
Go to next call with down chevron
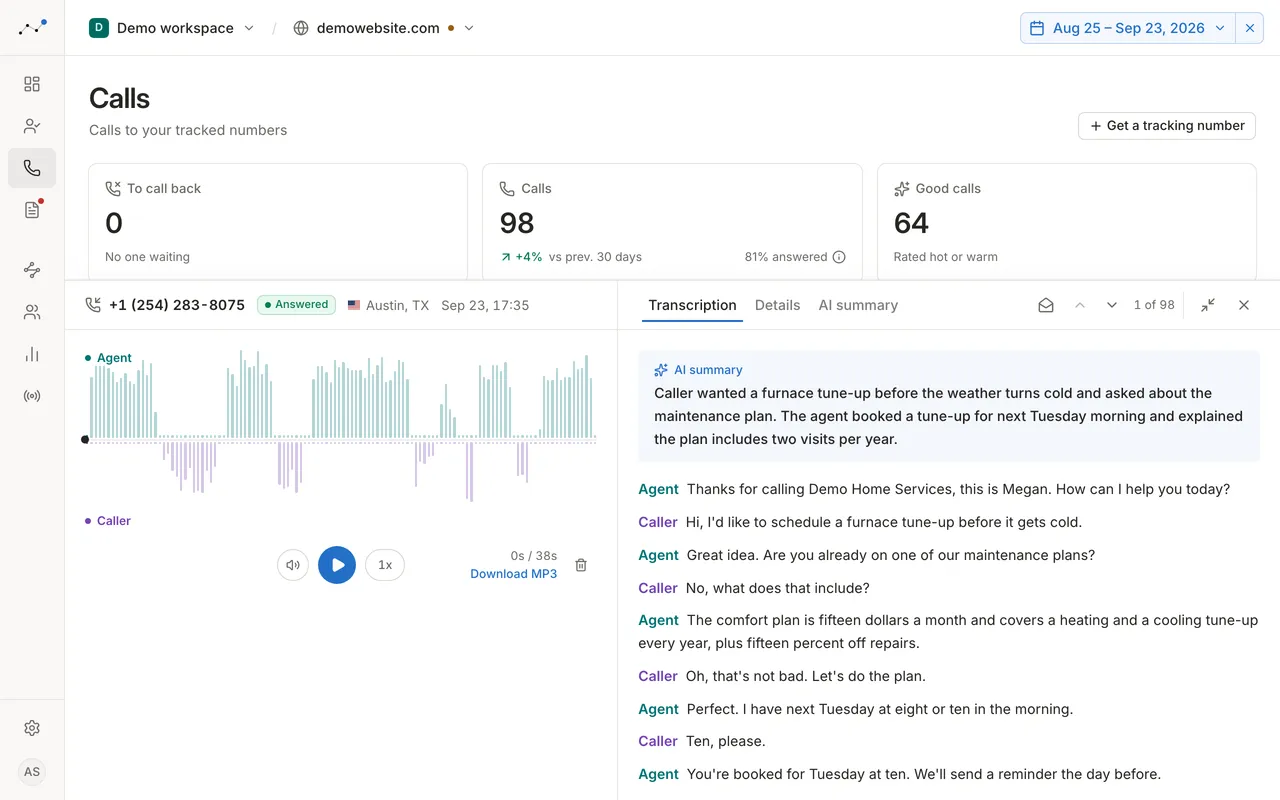click(x=1112, y=305)
